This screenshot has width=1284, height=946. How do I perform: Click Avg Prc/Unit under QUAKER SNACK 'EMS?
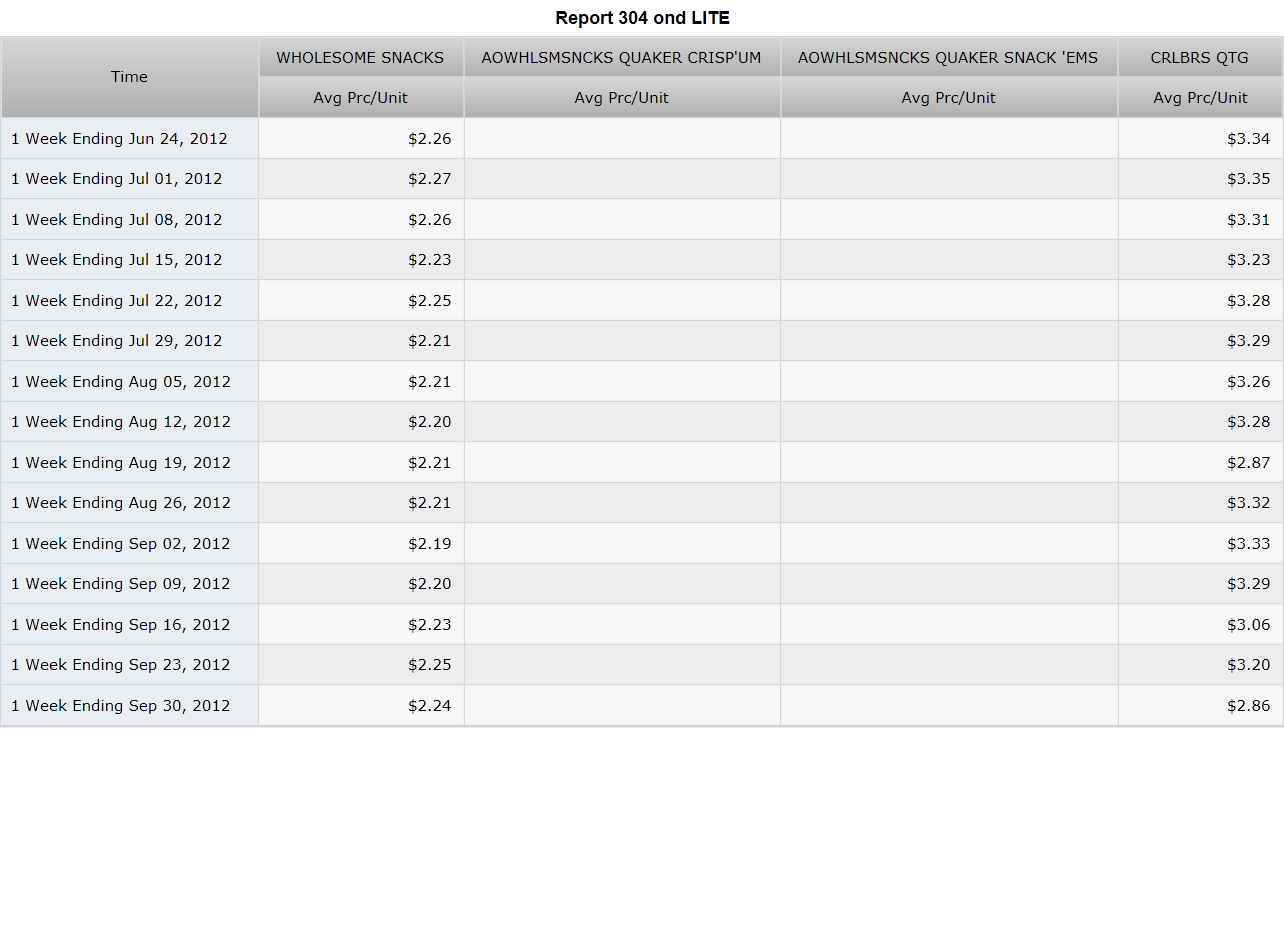(948, 98)
